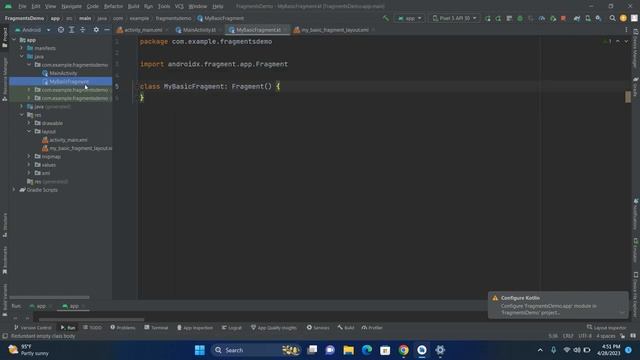640x360 pixels.
Task: Open the Refactor menu
Action: [113, 6]
